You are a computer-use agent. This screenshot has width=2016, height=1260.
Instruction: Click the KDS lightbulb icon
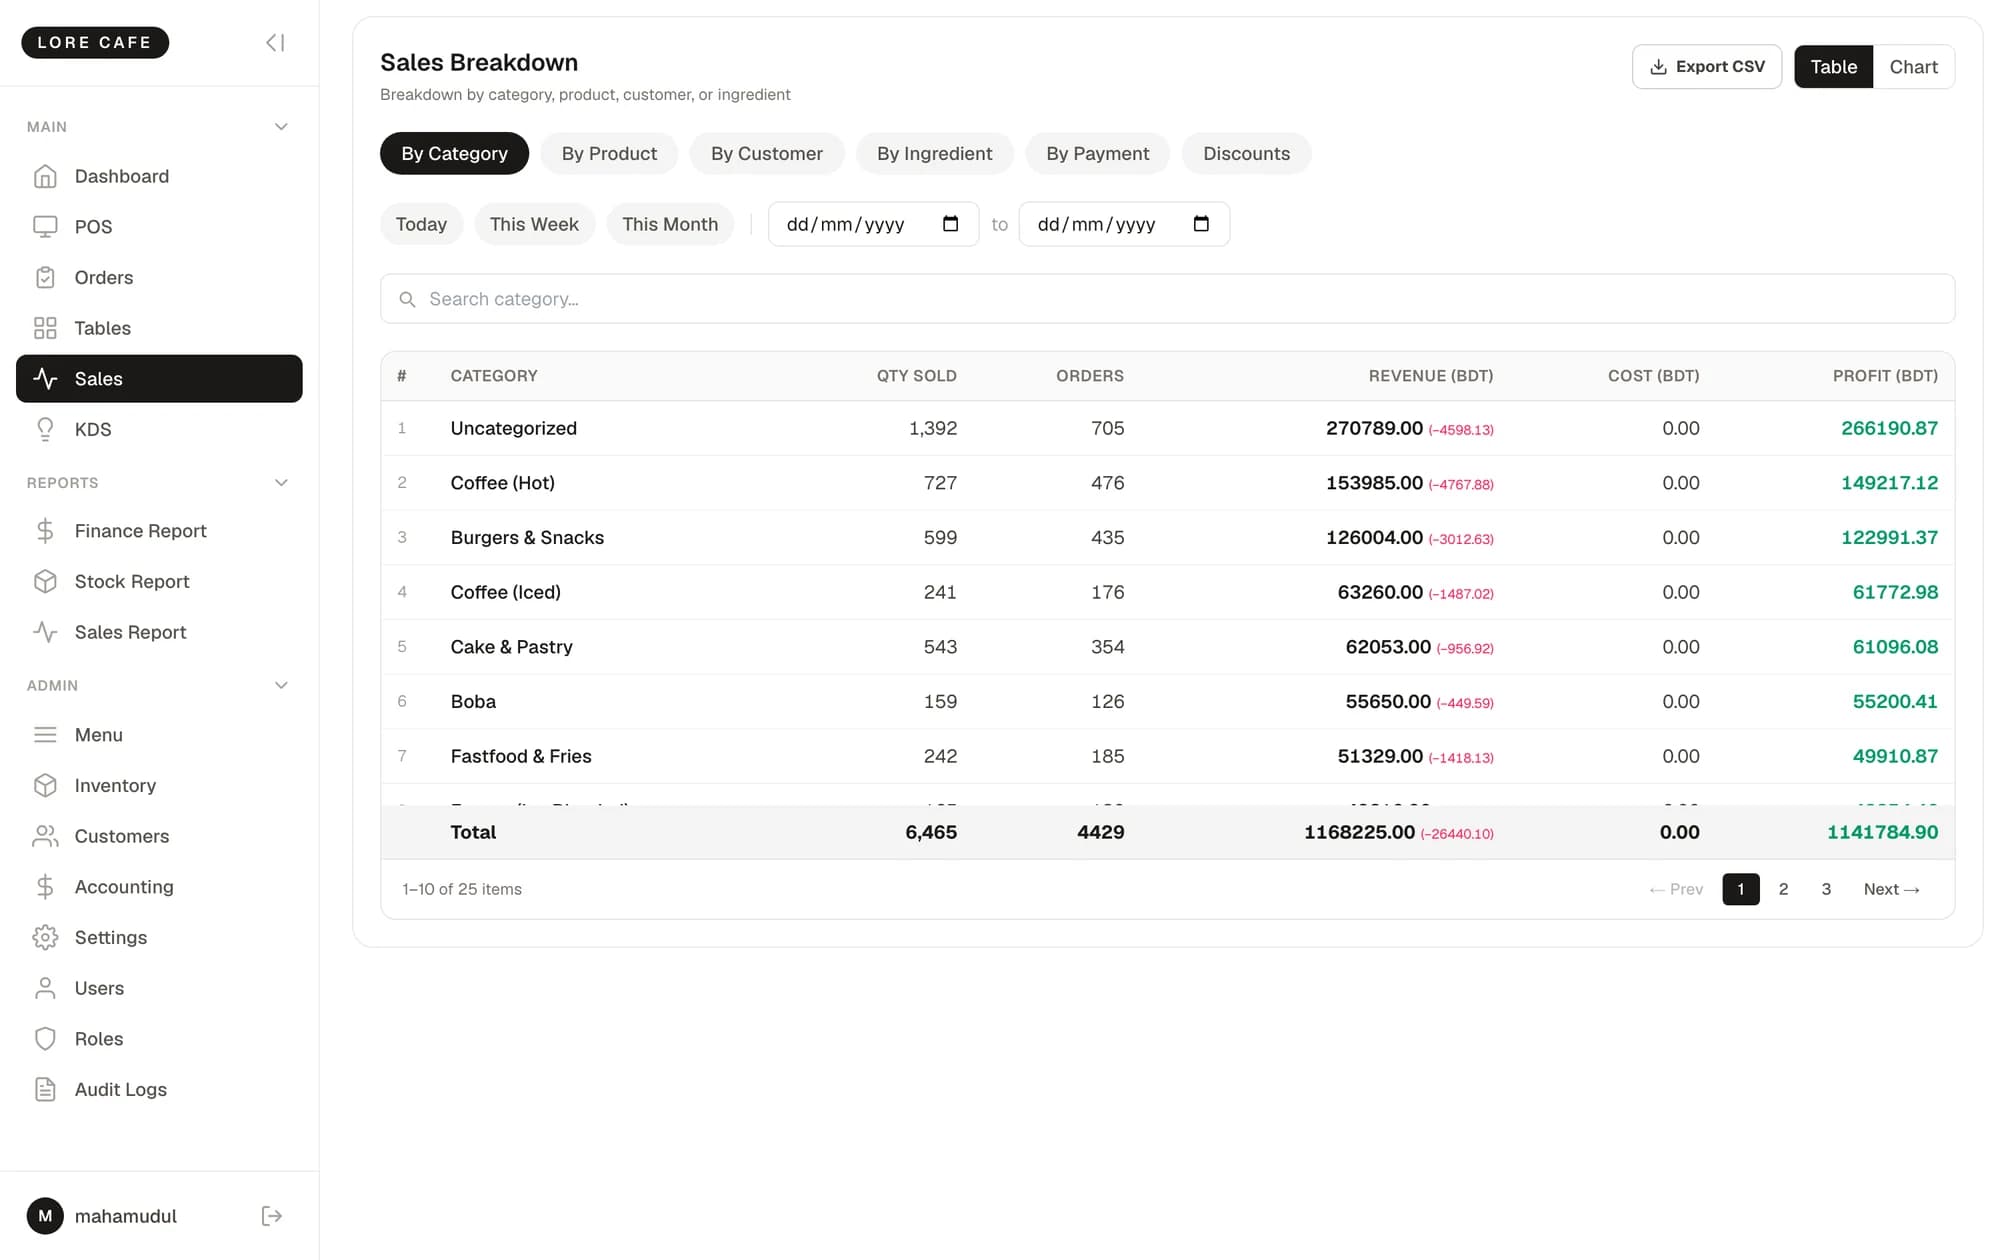tap(45, 429)
